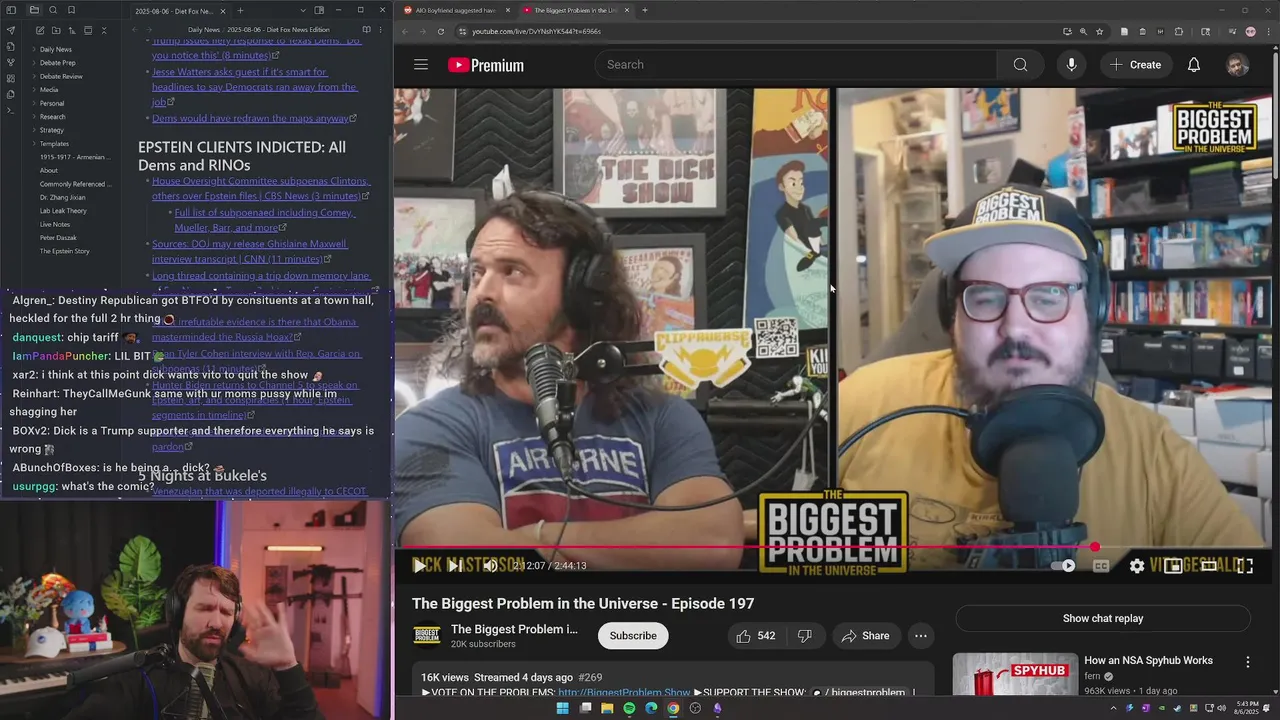
Task: Dislike the video with thumbs down
Action: click(804, 636)
